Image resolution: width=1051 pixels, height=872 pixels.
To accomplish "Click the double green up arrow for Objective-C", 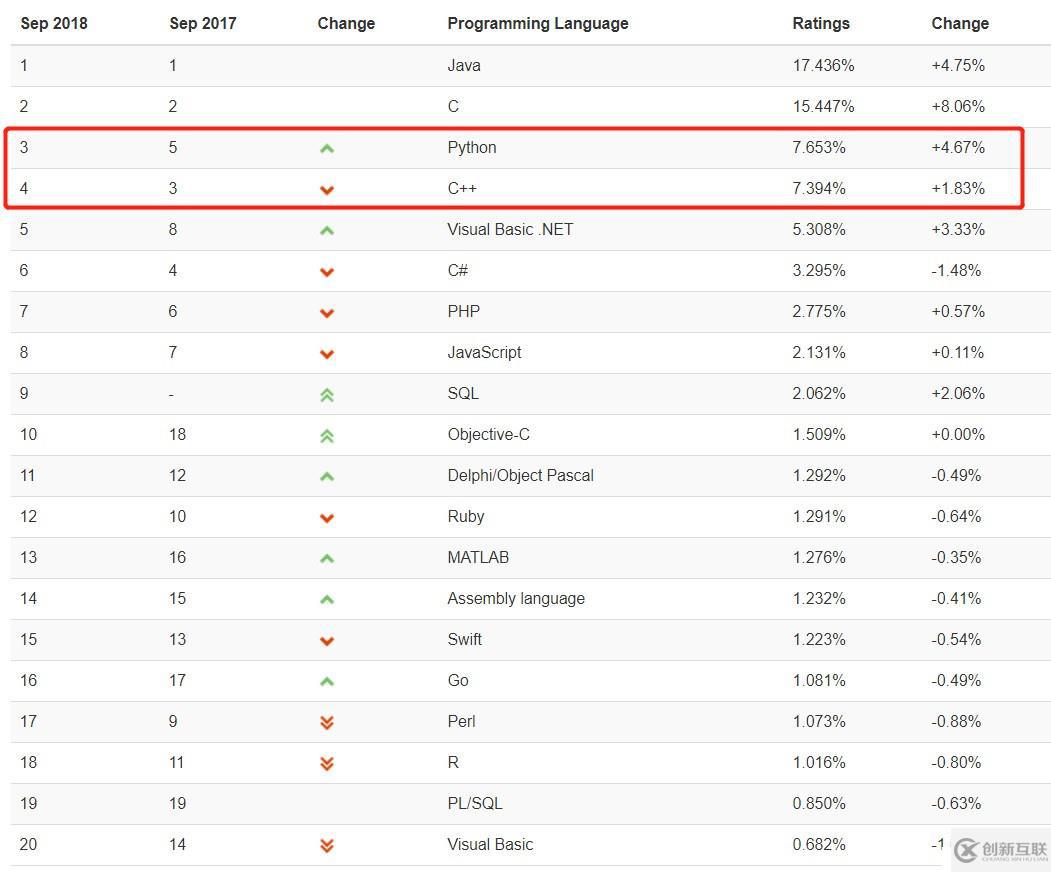I will 327,436.
